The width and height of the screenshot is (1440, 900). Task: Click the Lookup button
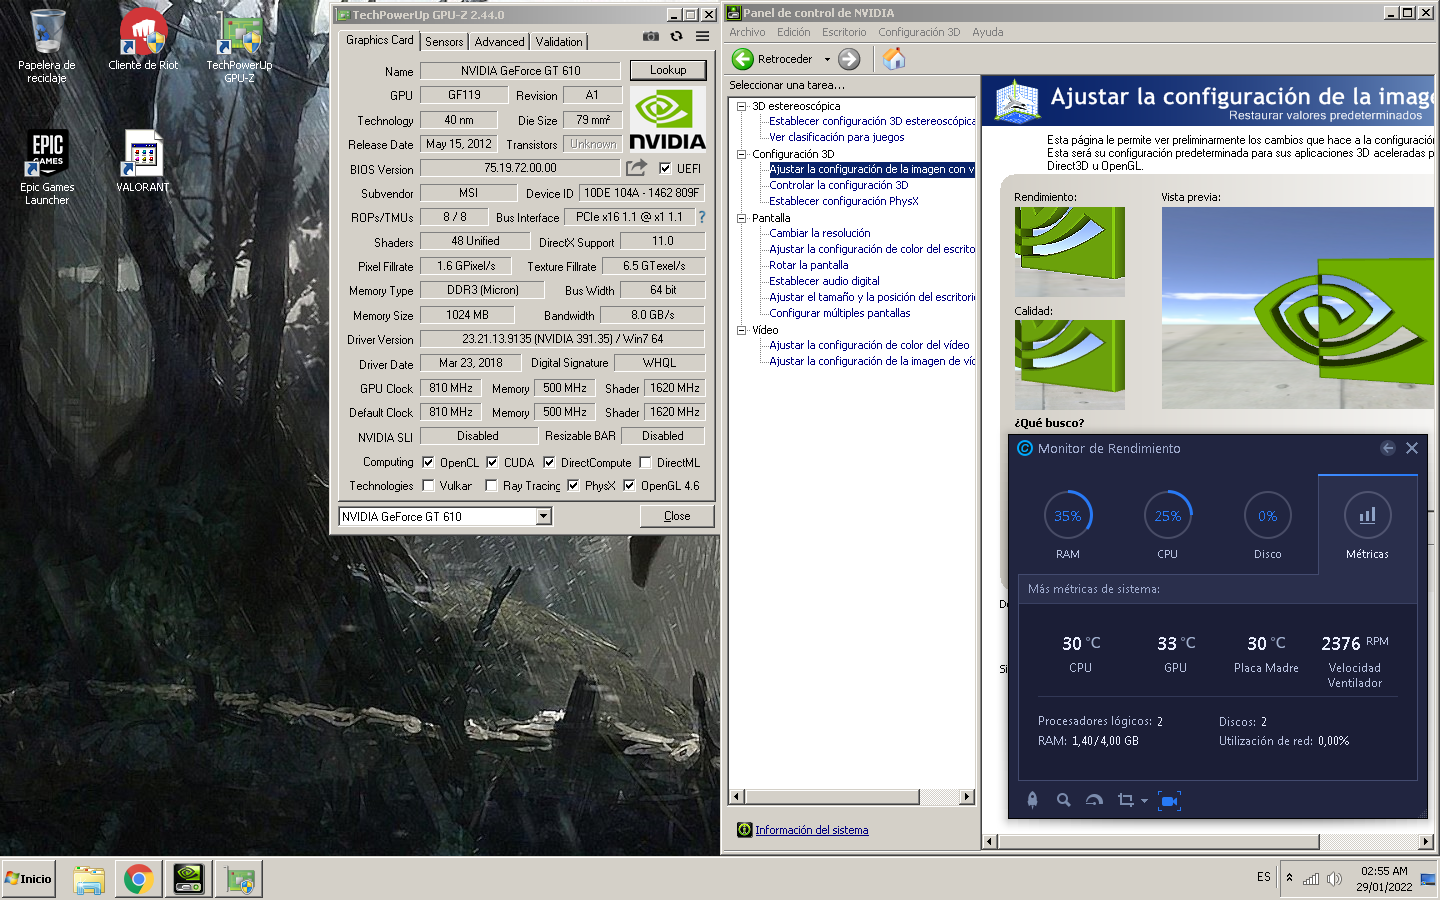pyautogui.click(x=668, y=70)
